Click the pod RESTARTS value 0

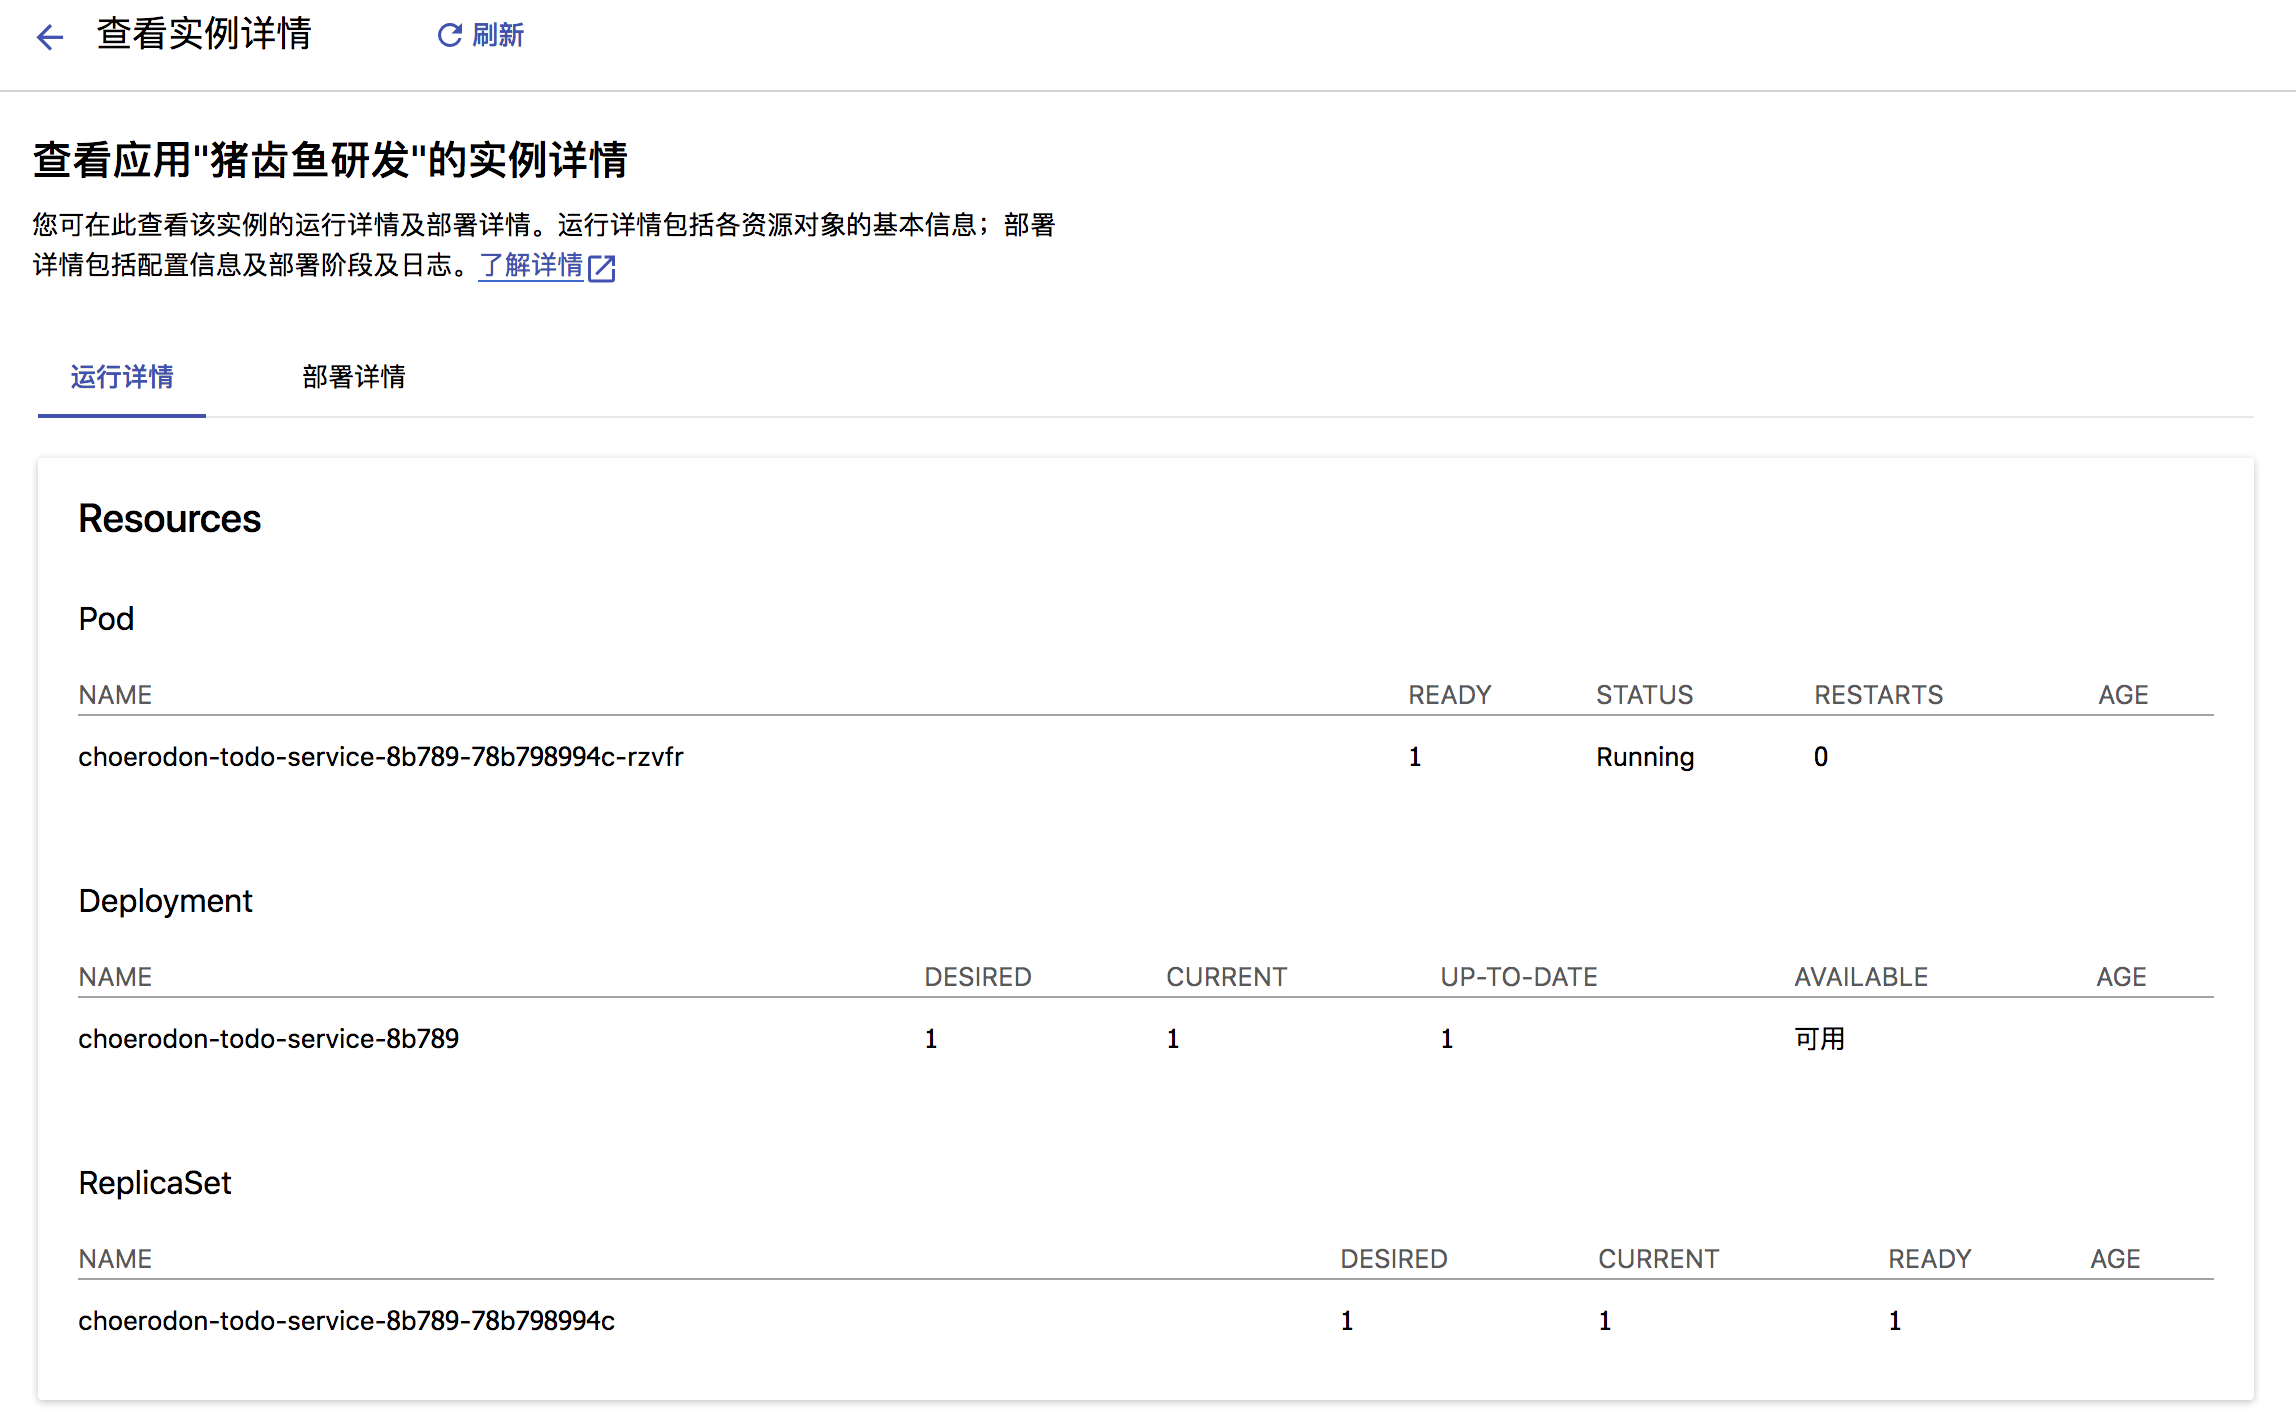(1821, 757)
